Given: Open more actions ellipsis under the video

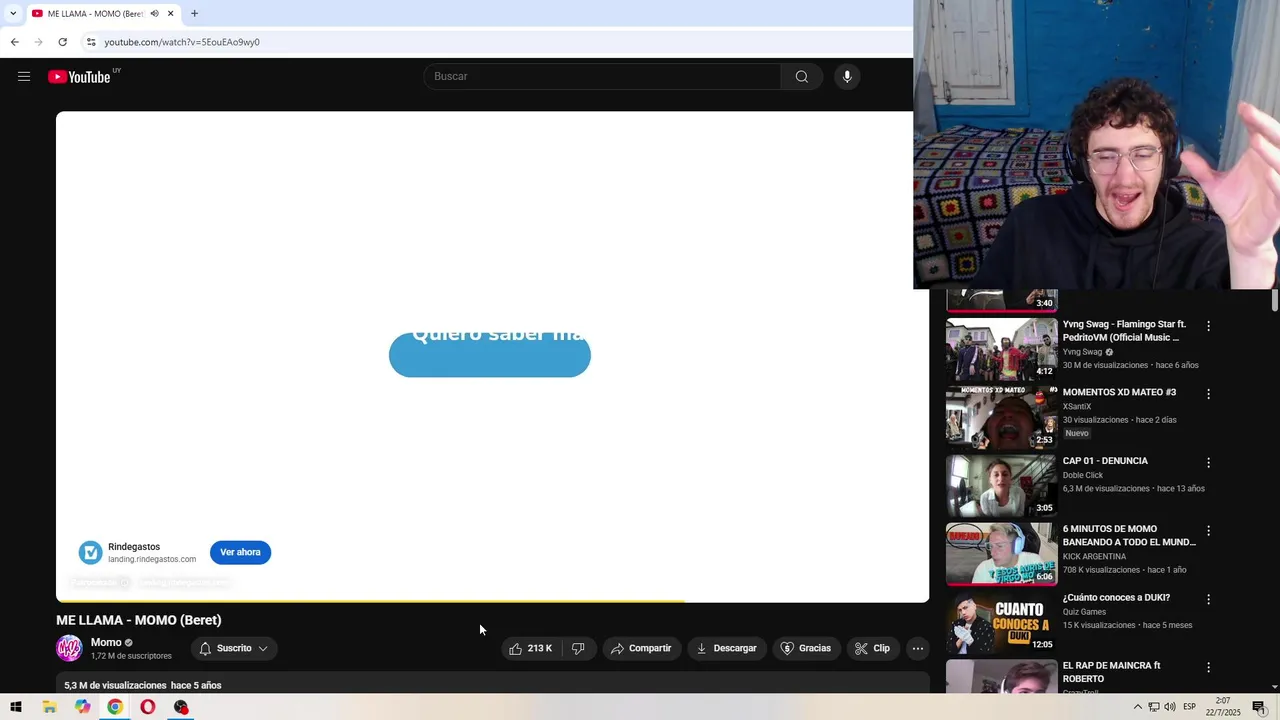Looking at the screenshot, I should [x=917, y=648].
